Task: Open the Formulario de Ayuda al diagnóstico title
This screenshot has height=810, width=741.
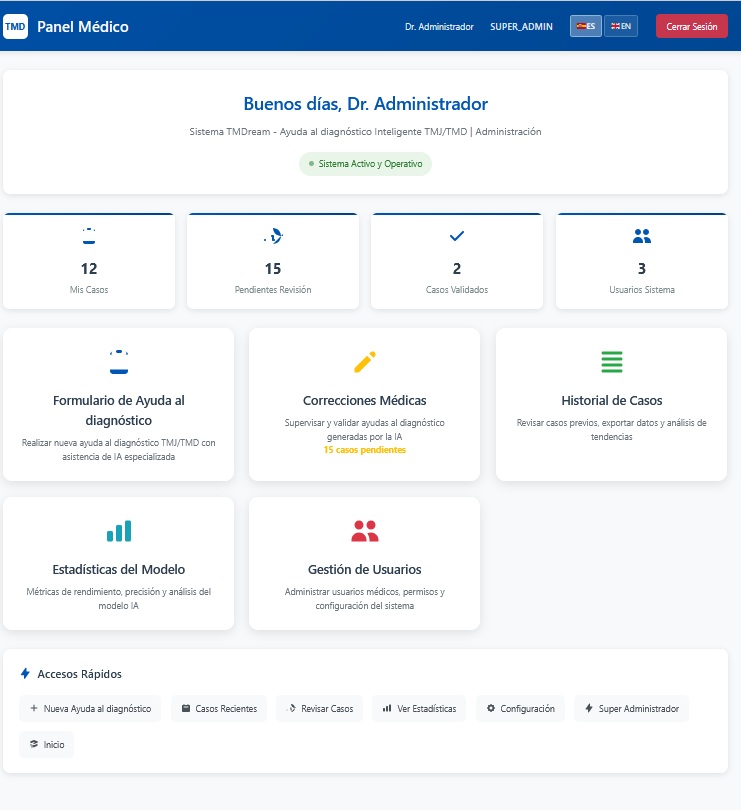Action: click(x=119, y=410)
